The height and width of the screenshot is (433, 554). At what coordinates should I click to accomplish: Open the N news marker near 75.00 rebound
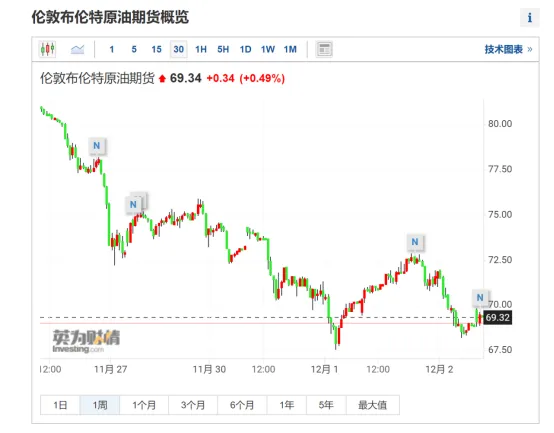coord(133,204)
